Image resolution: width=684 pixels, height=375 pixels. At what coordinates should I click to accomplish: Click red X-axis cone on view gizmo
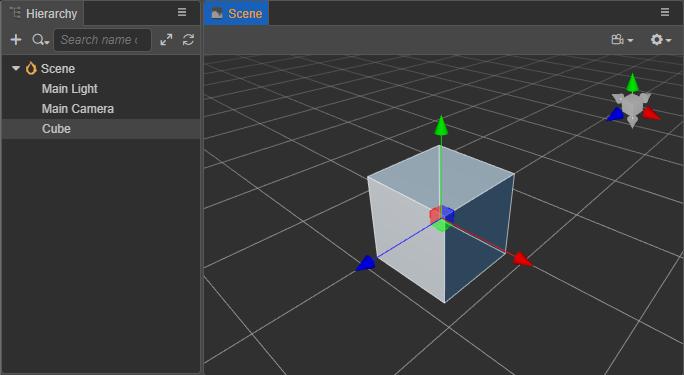[x=651, y=113]
